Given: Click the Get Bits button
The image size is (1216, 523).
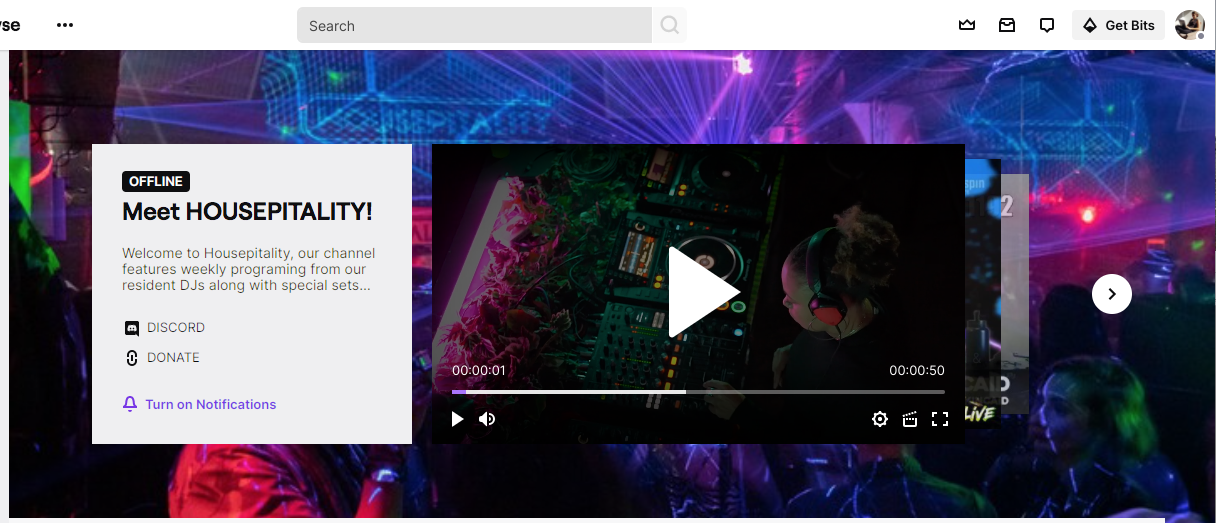Looking at the screenshot, I should pos(1118,25).
